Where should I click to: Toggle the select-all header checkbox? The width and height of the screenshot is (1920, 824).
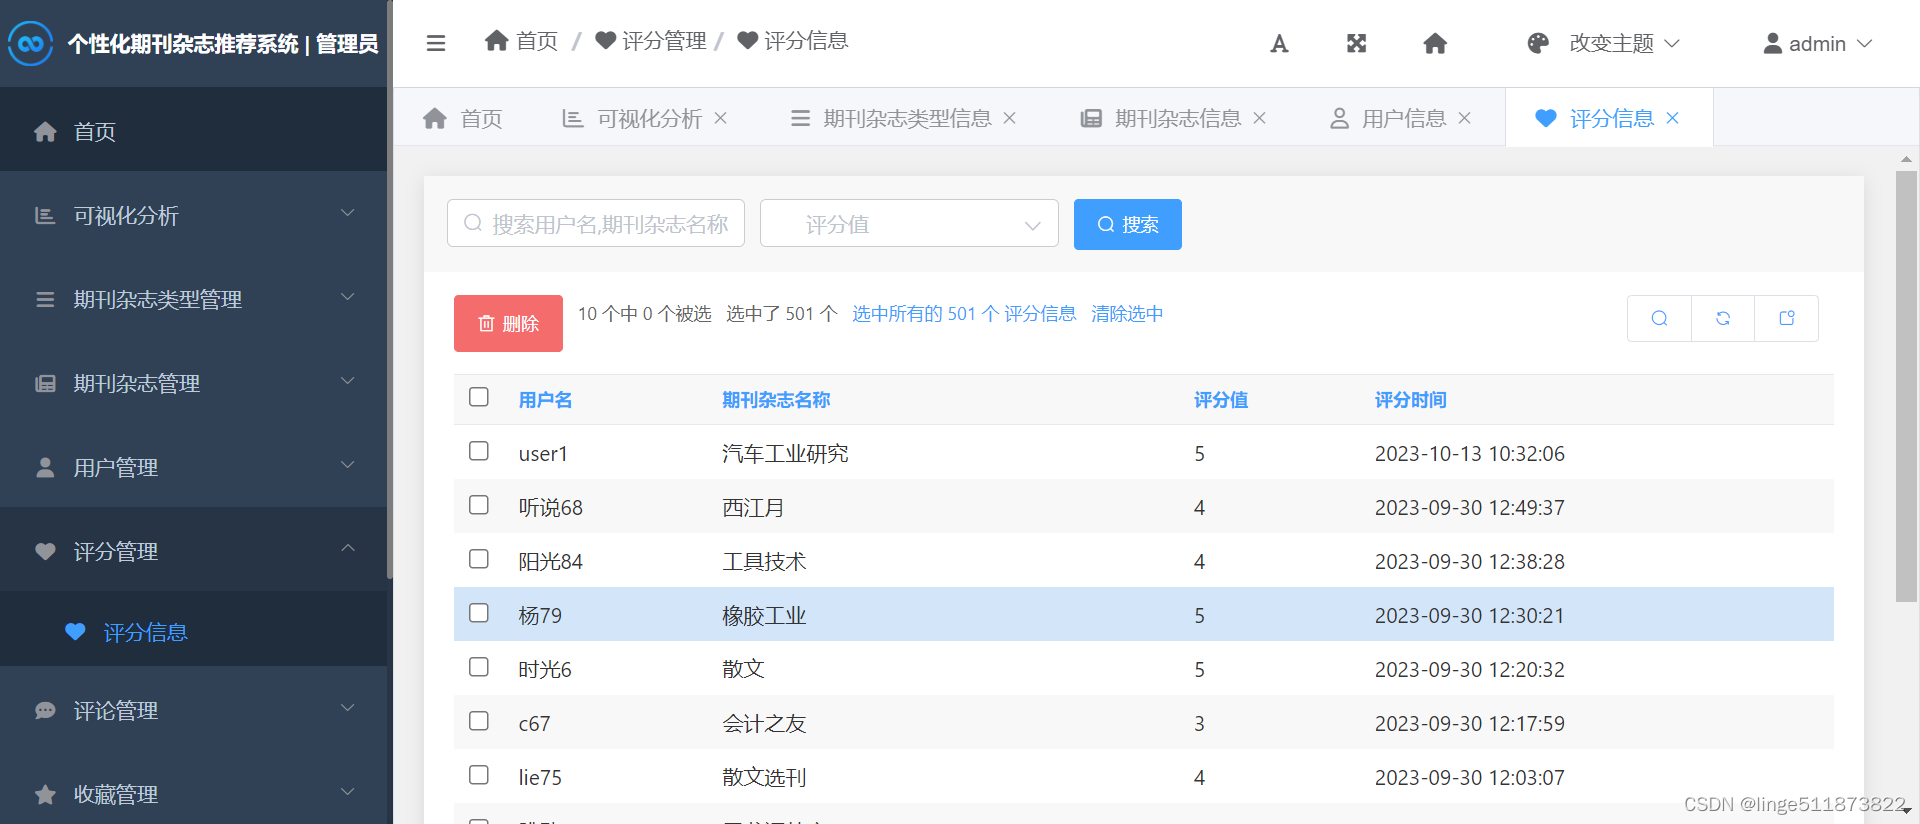point(479,397)
